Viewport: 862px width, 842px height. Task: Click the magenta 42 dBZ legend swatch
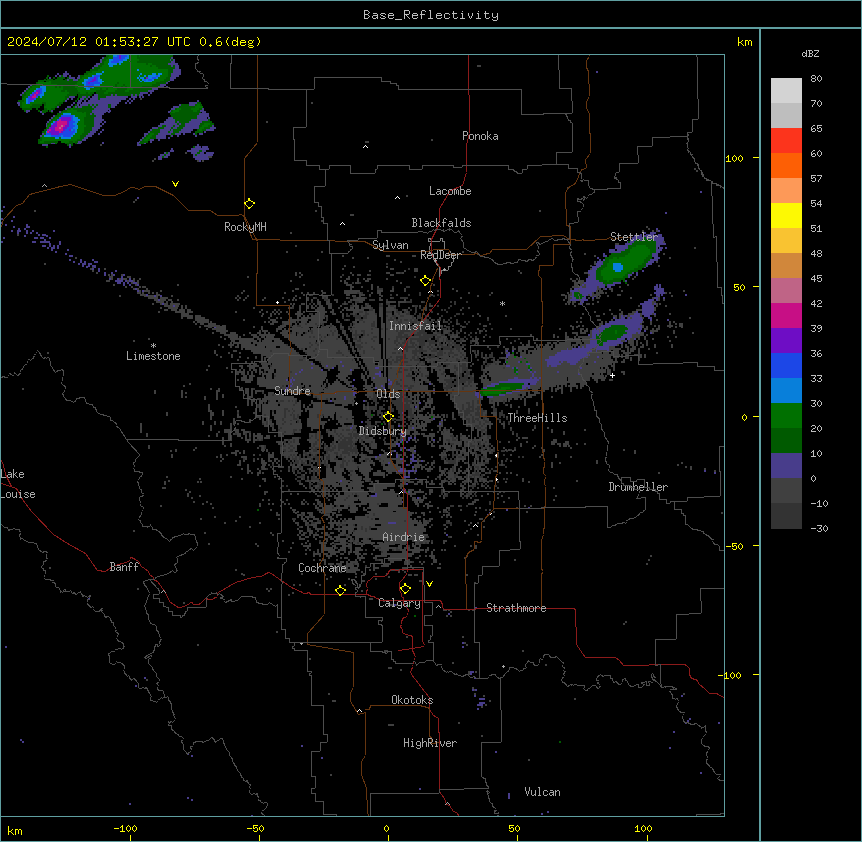click(786, 315)
